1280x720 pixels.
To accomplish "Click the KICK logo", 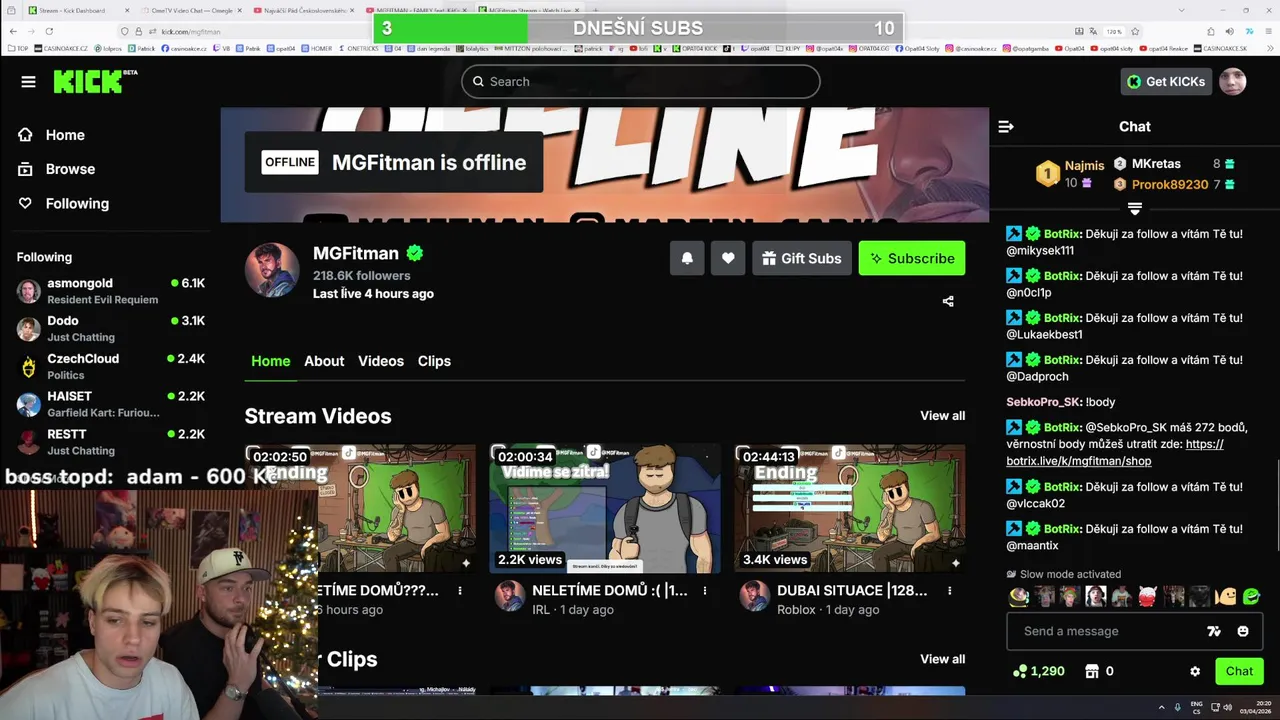I will pyautogui.click(x=95, y=81).
